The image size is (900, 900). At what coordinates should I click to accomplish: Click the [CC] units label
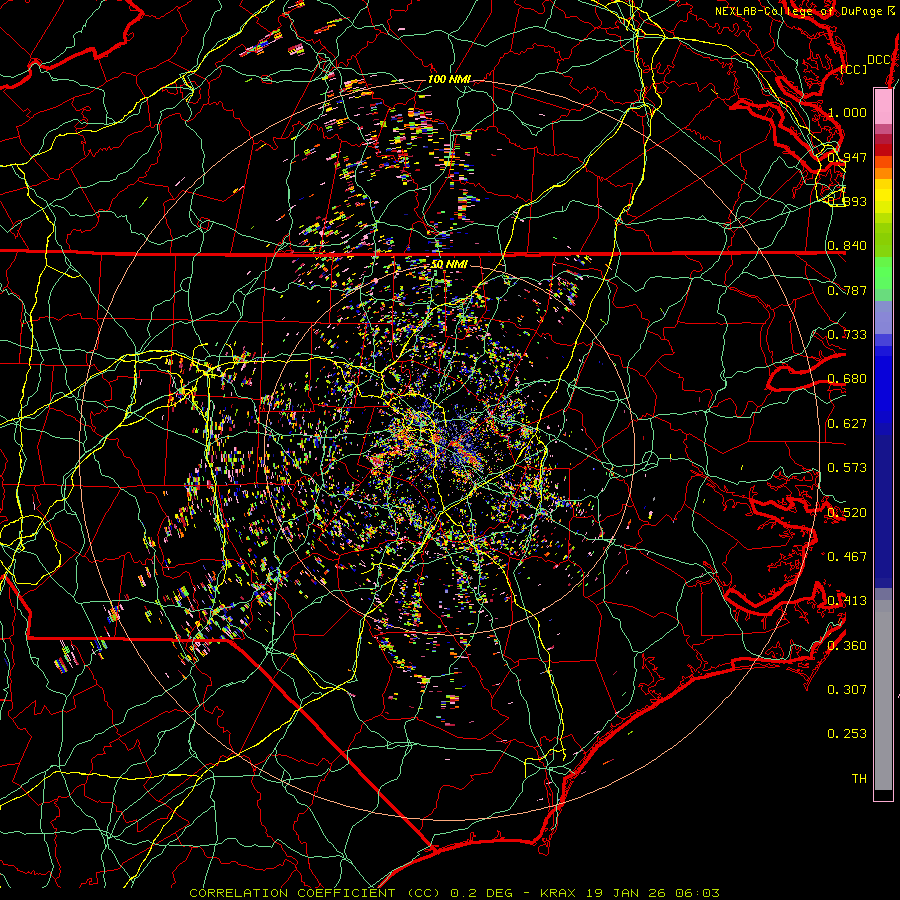coord(854,69)
